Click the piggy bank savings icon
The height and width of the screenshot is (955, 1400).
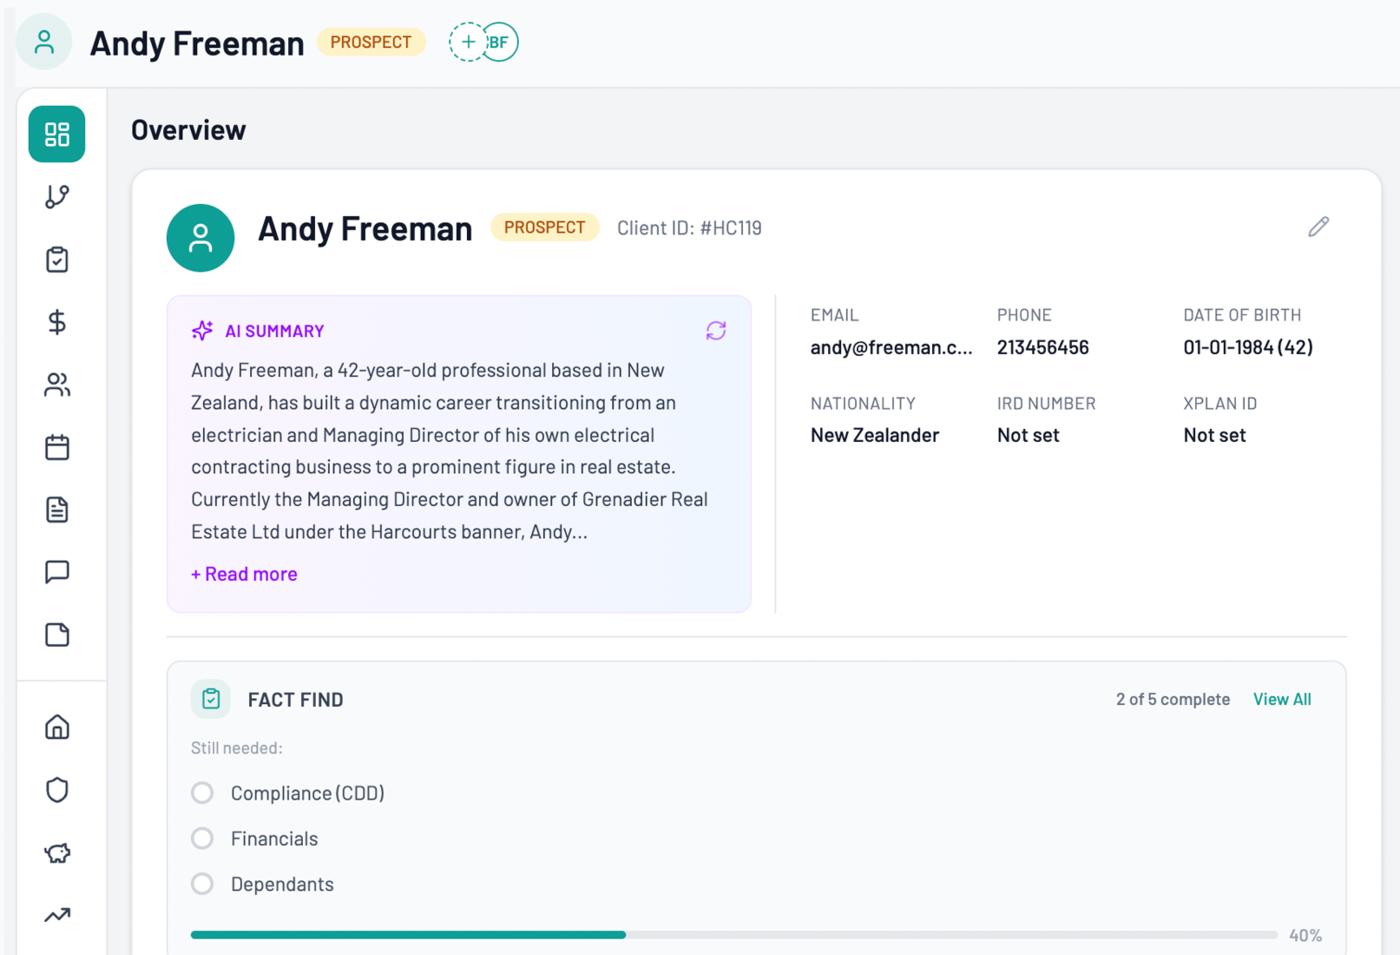click(x=57, y=853)
